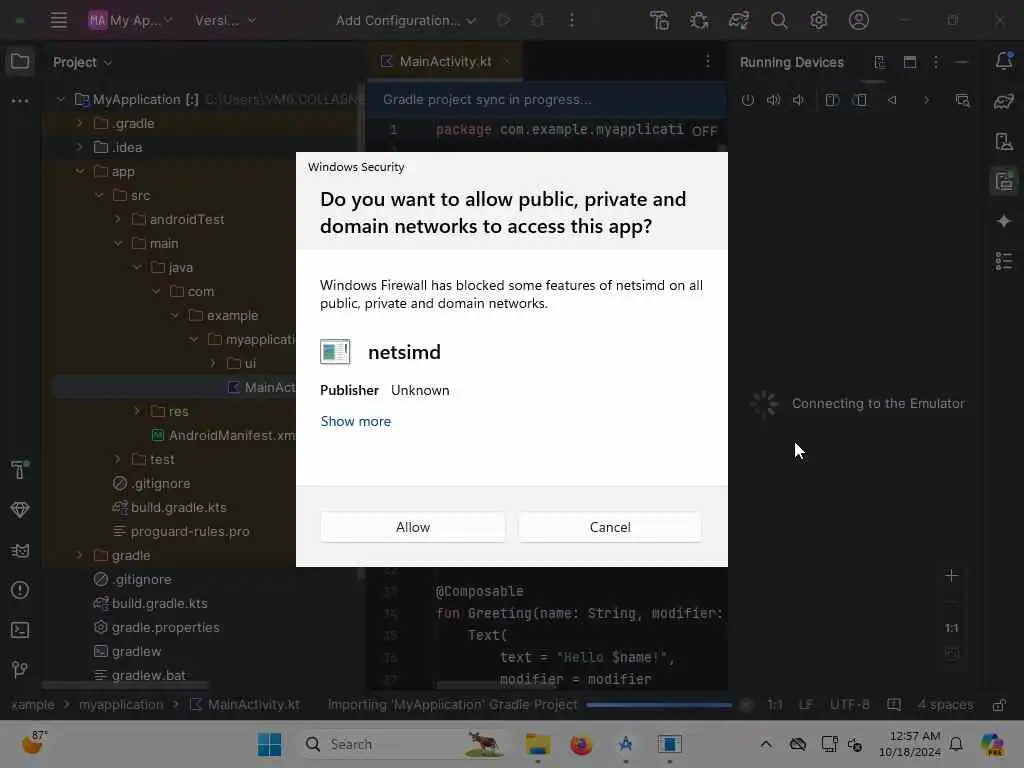The height and width of the screenshot is (768, 1024).
Task: Click emulator power button icon
Action: click(x=748, y=100)
